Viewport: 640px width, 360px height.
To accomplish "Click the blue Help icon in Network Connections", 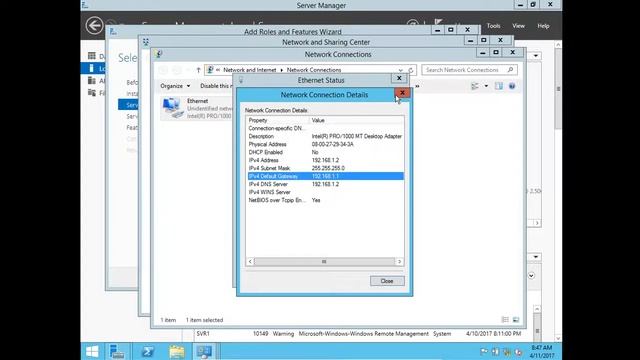I will [x=512, y=86].
